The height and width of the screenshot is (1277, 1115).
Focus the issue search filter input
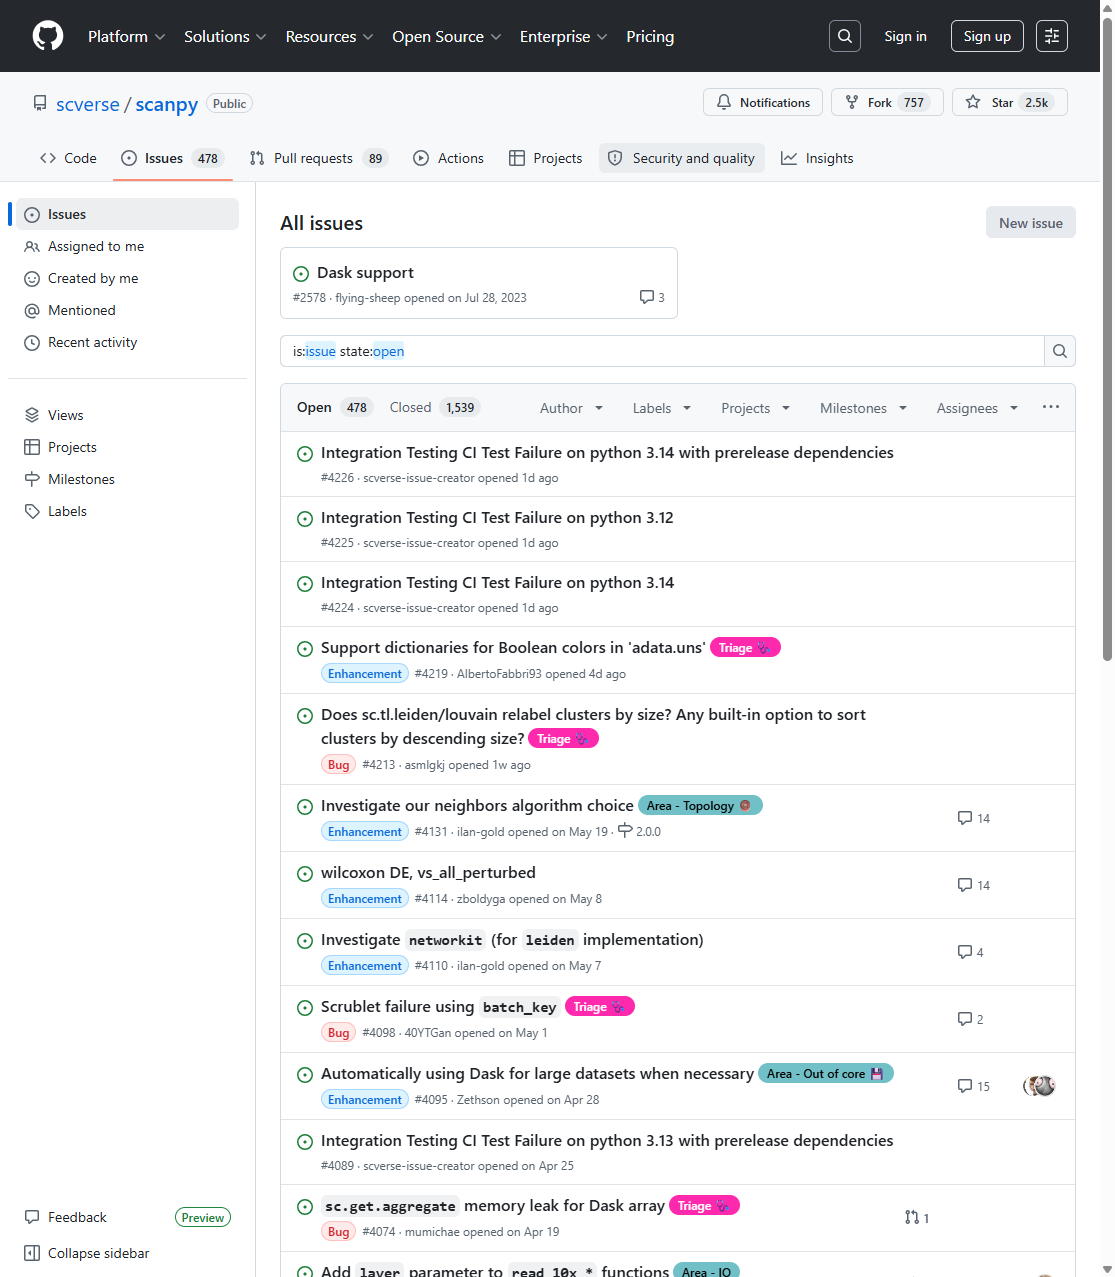[662, 351]
